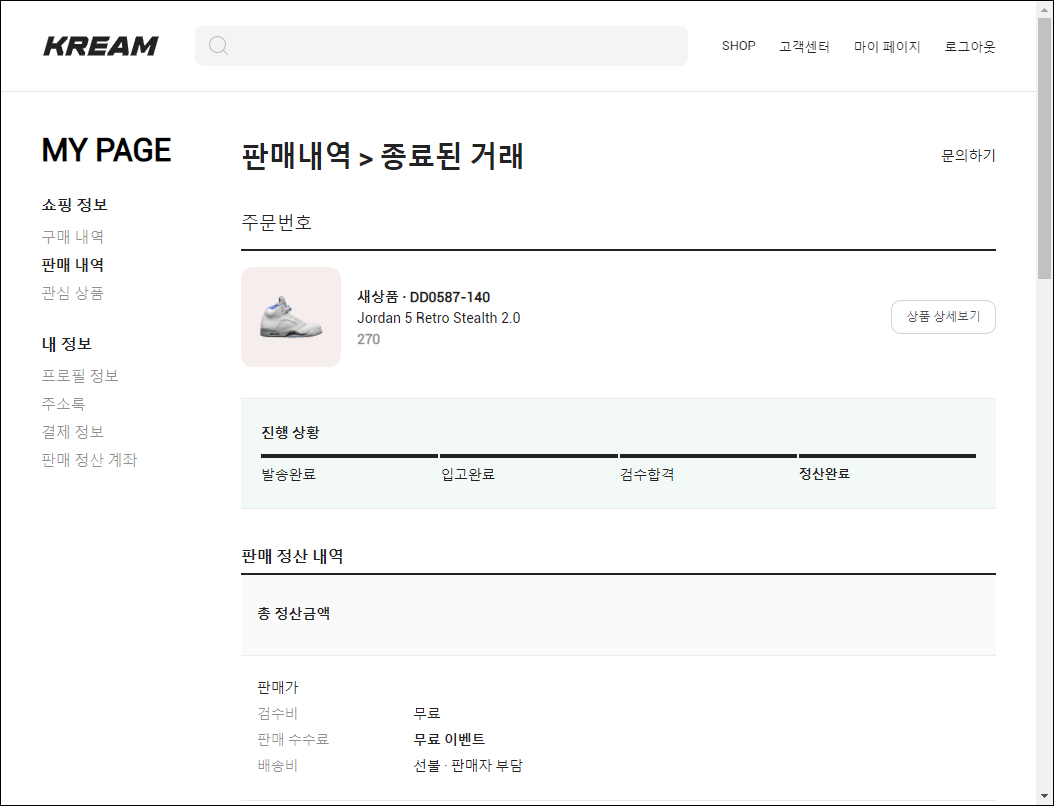Open 주소록 in the sidebar
Image resolution: width=1054 pixels, height=806 pixels.
[63, 404]
